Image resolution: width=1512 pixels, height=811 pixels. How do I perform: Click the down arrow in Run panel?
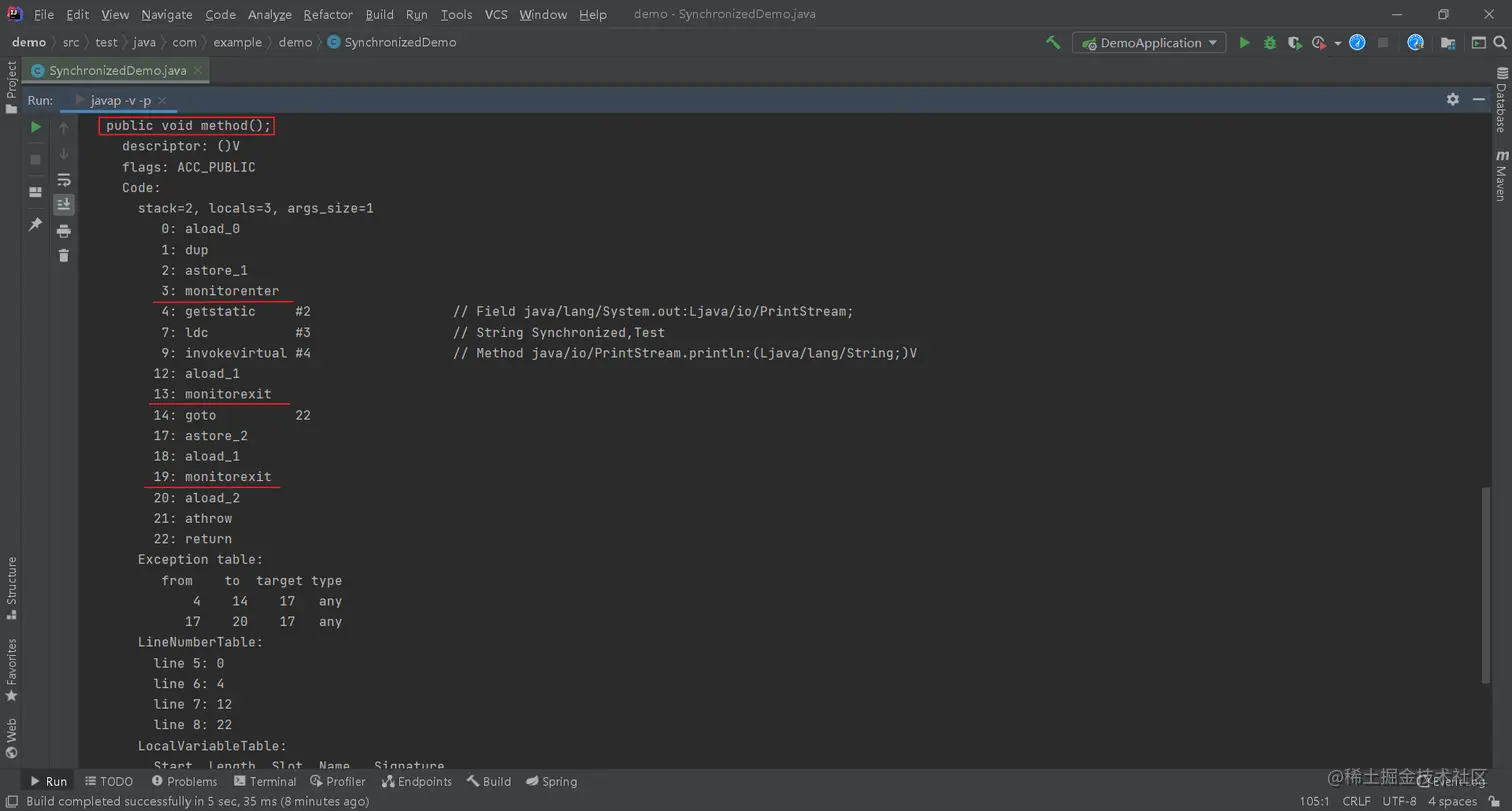pyautogui.click(x=64, y=153)
